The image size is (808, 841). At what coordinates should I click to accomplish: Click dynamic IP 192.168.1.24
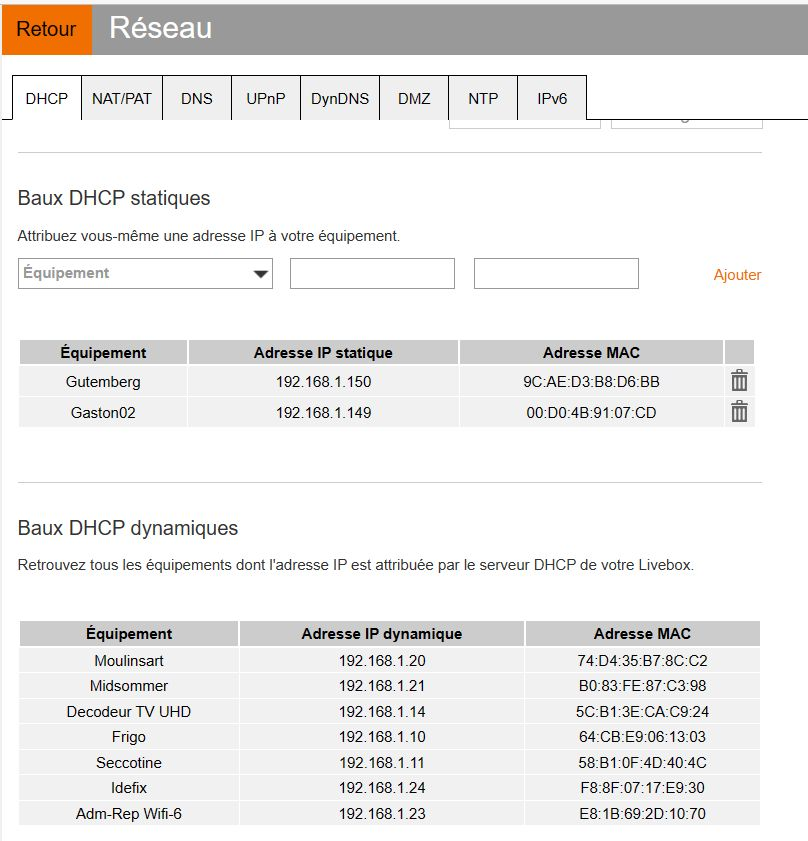[382, 787]
